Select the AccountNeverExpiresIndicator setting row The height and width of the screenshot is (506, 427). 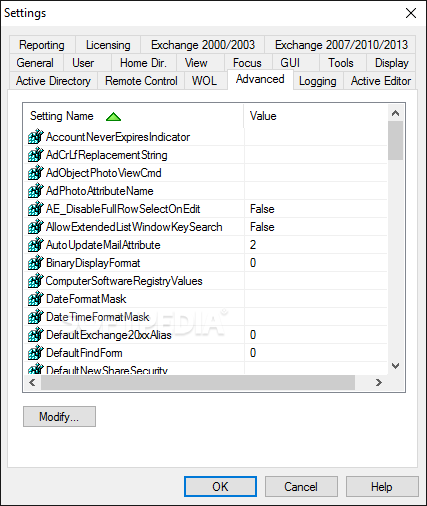[x=206, y=137]
